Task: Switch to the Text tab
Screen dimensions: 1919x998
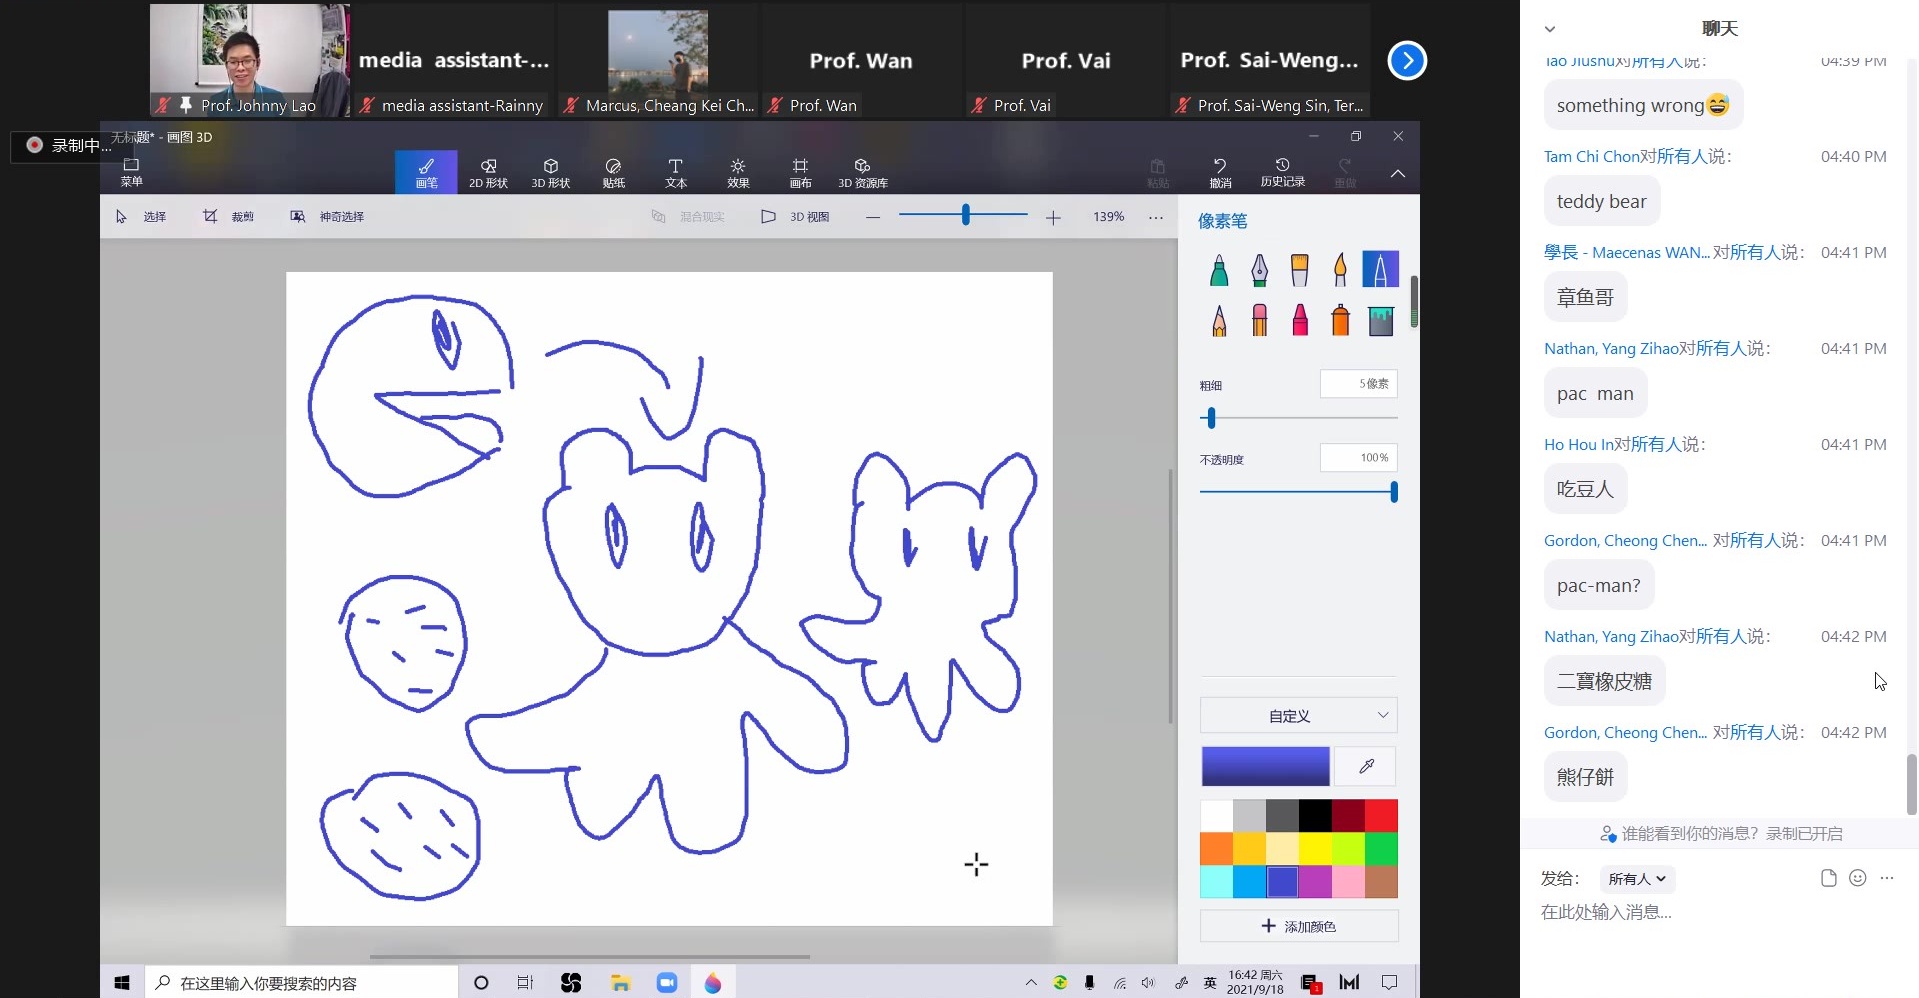Action: click(x=675, y=172)
